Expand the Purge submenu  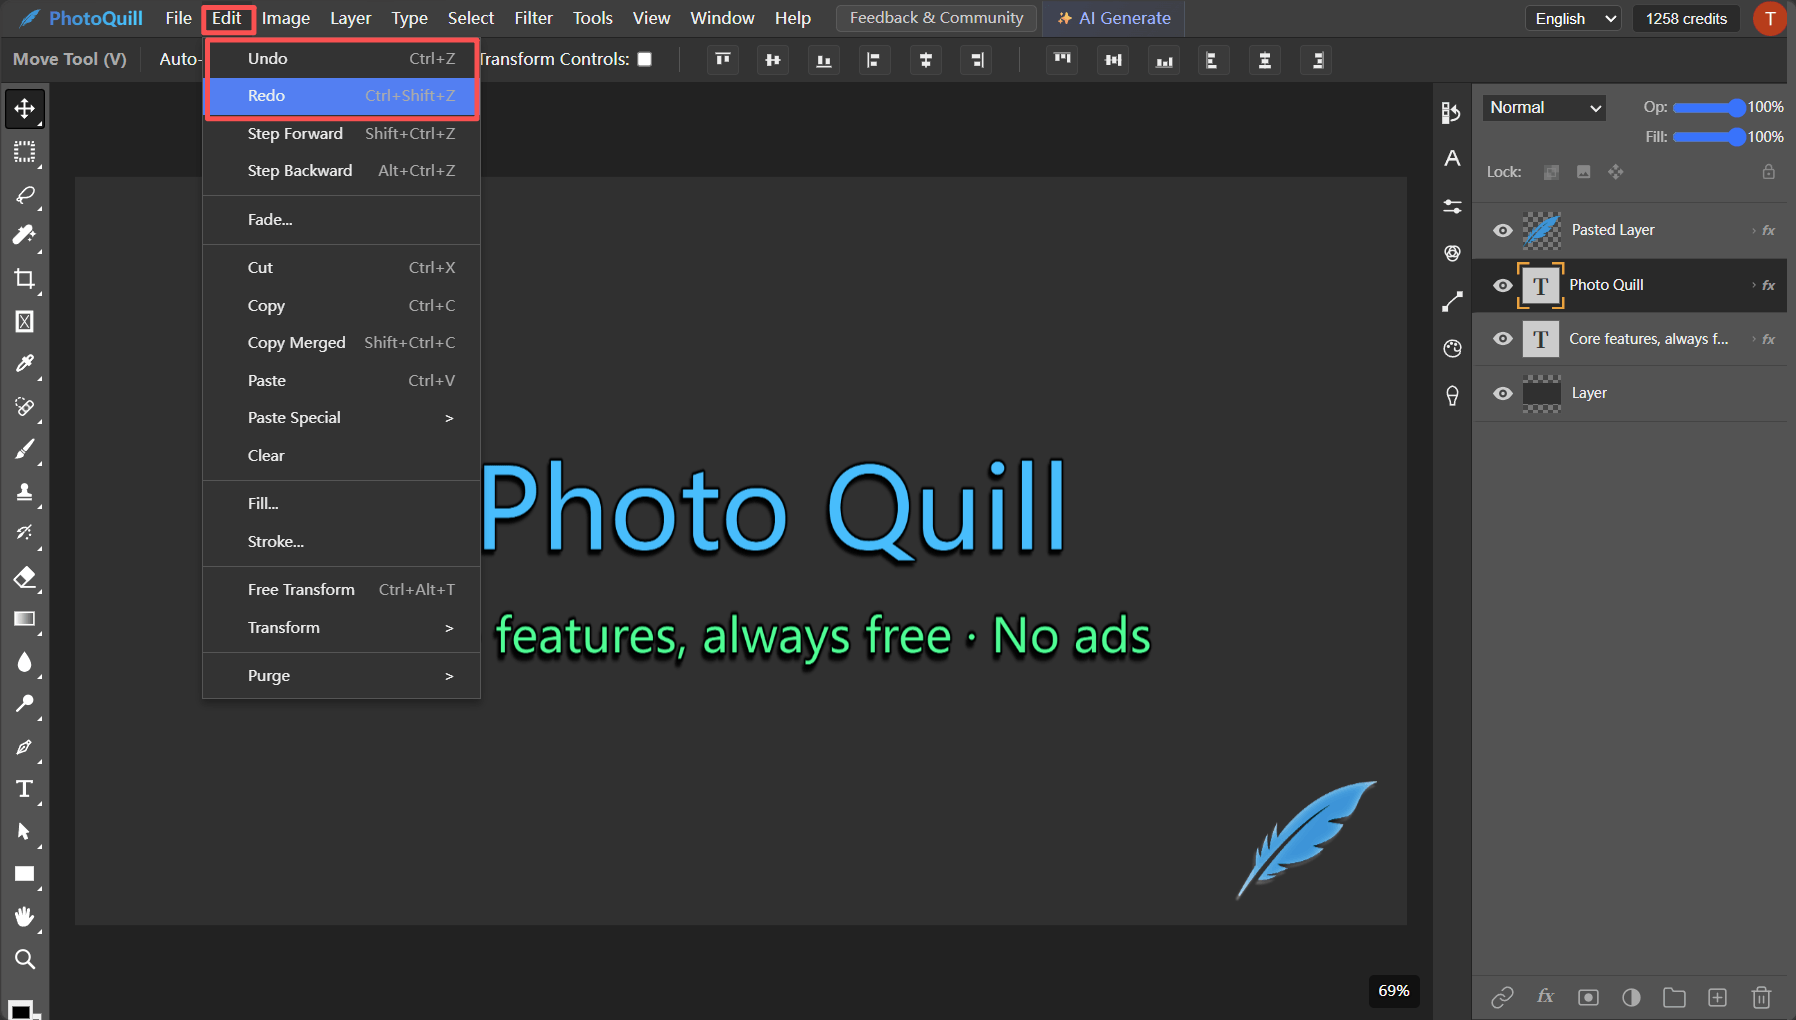(x=342, y=676)
